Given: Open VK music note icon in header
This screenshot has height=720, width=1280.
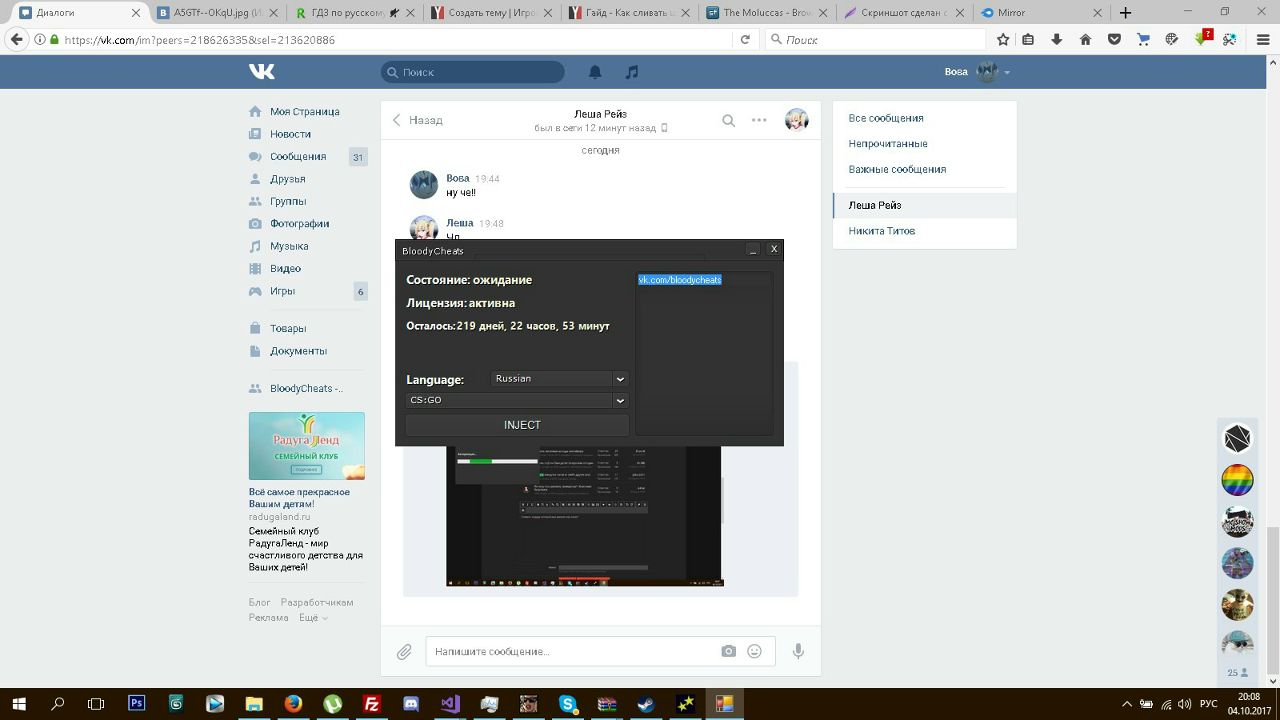Looking at the screenshot, I should (632, 72).
